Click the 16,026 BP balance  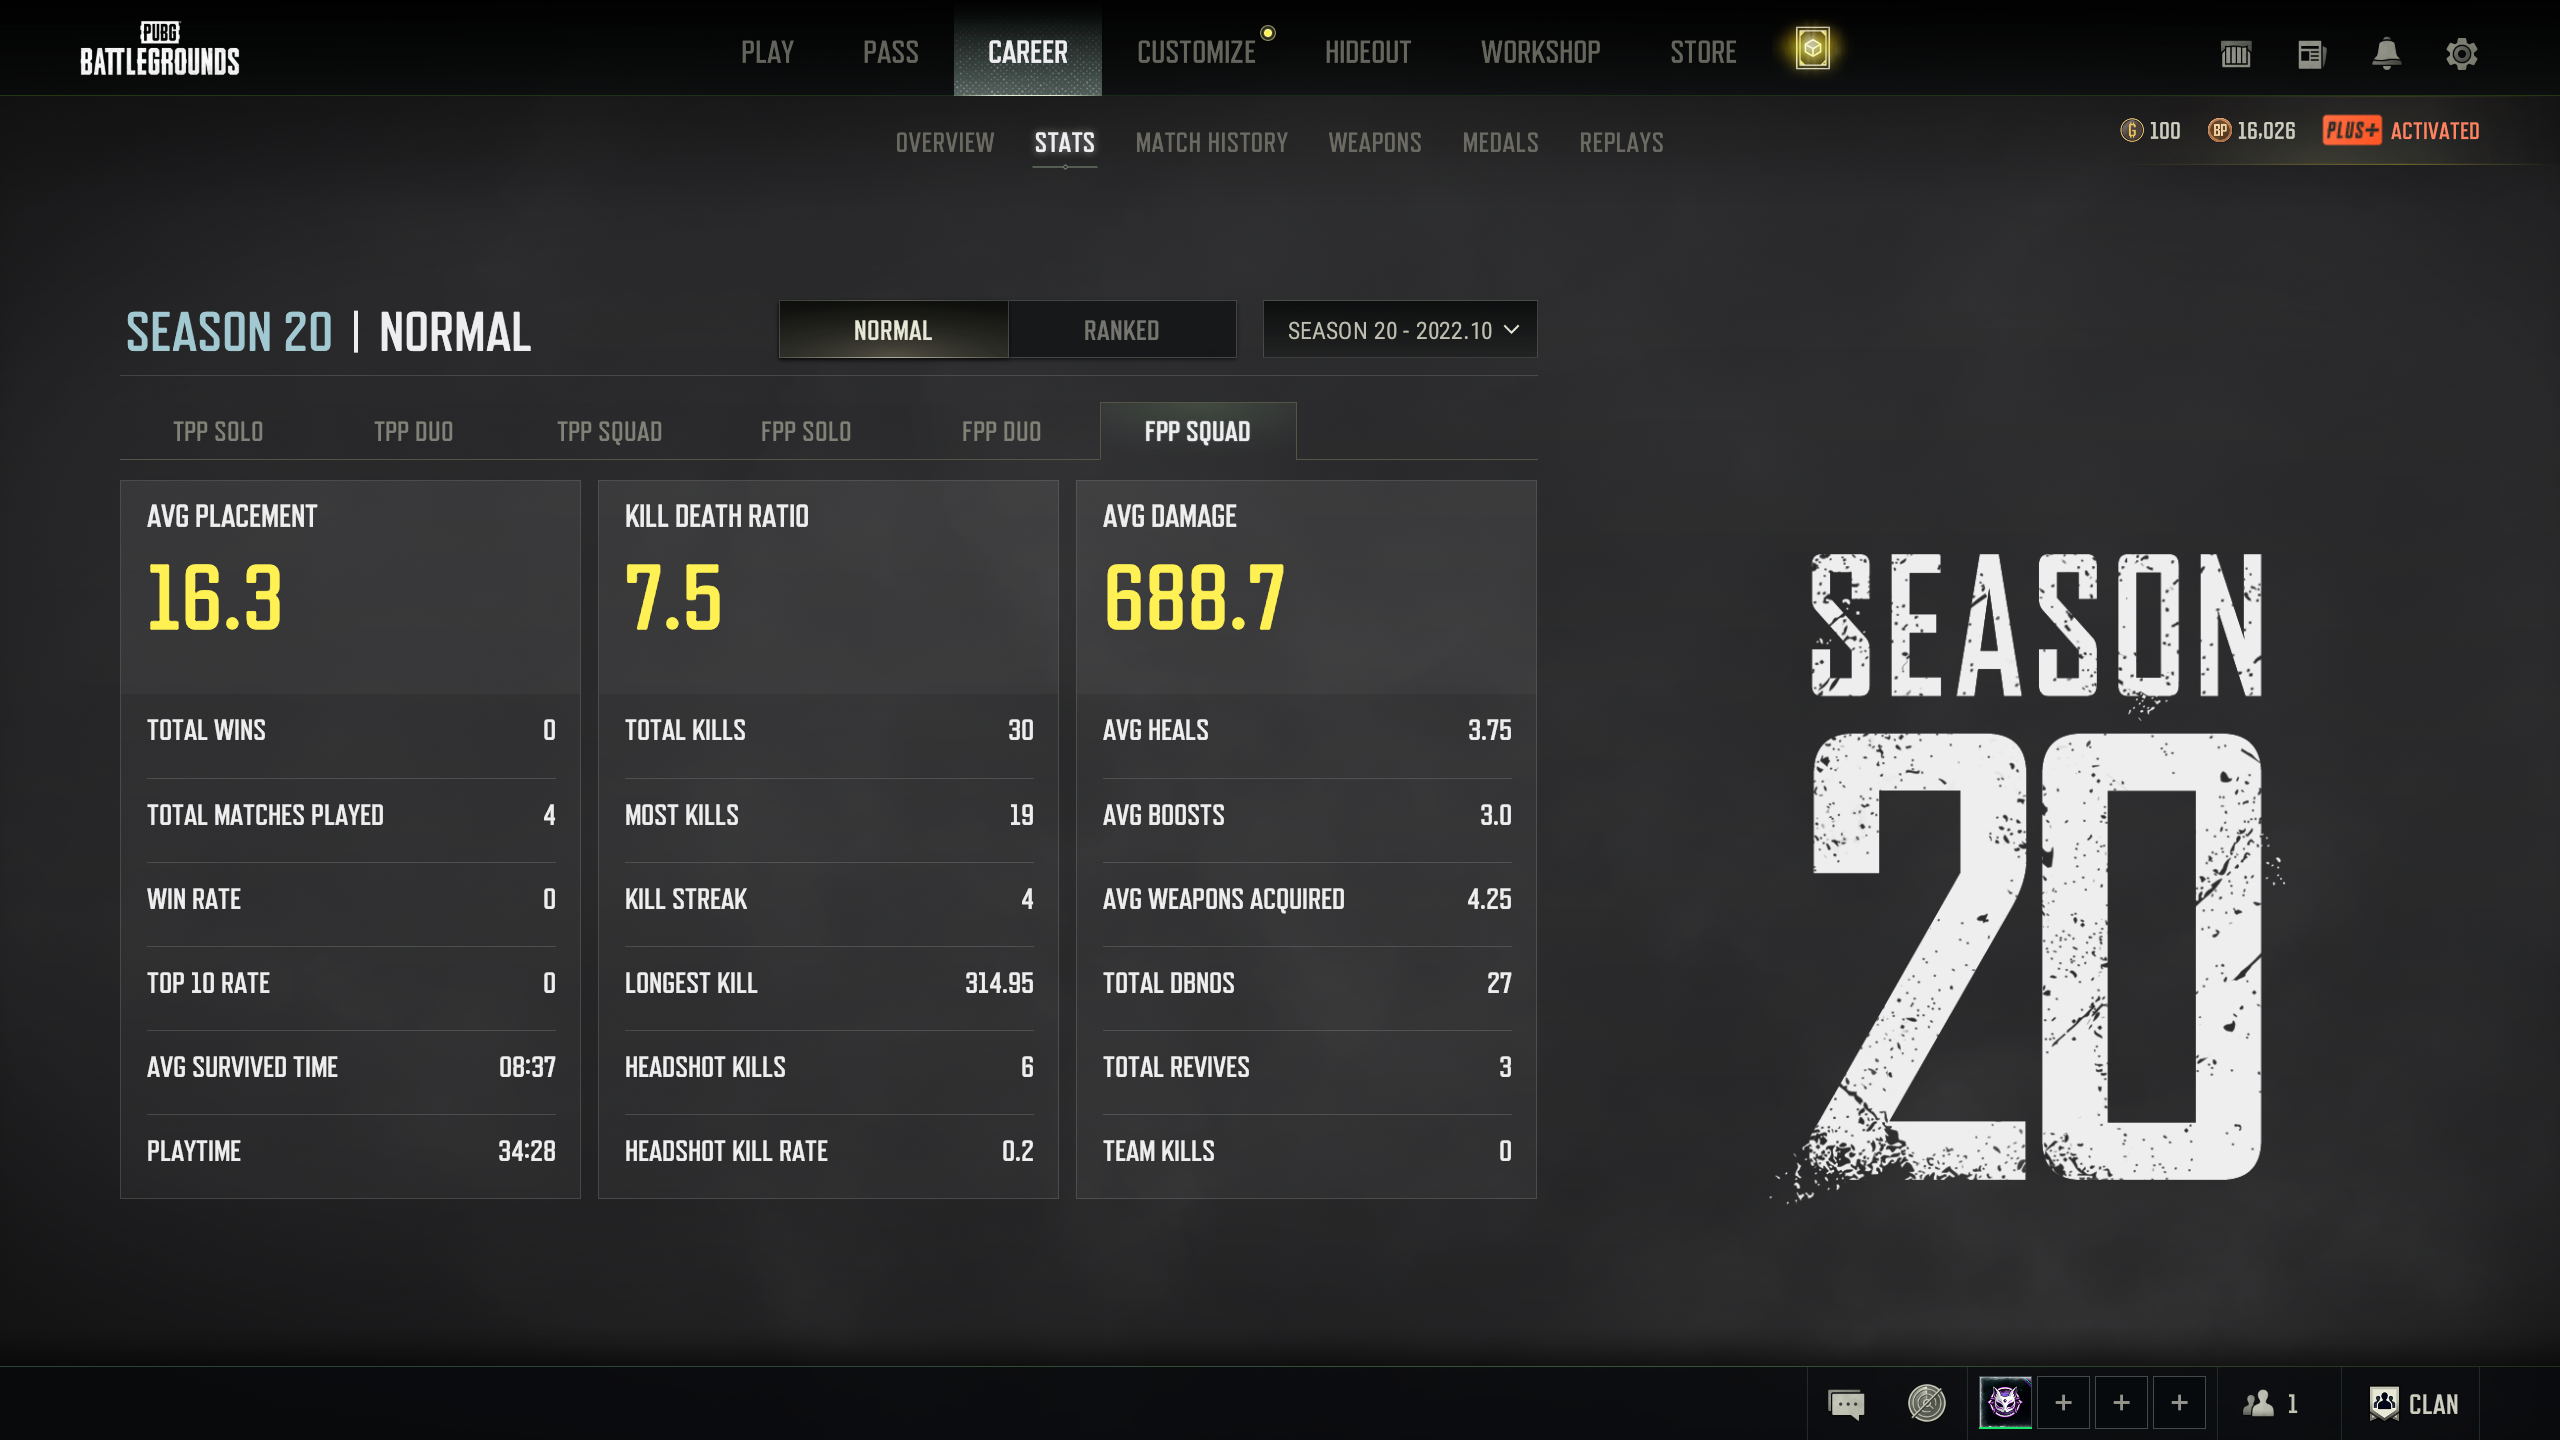(2266, 131)
